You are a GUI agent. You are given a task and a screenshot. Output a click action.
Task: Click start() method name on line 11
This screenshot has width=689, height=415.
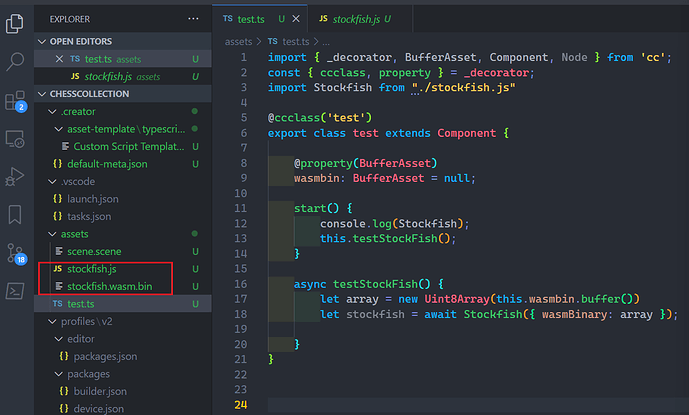tap(310, 208)
